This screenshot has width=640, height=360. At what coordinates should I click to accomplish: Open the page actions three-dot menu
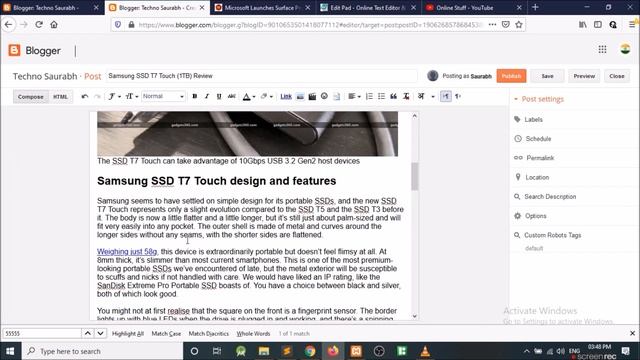point(492,25)
